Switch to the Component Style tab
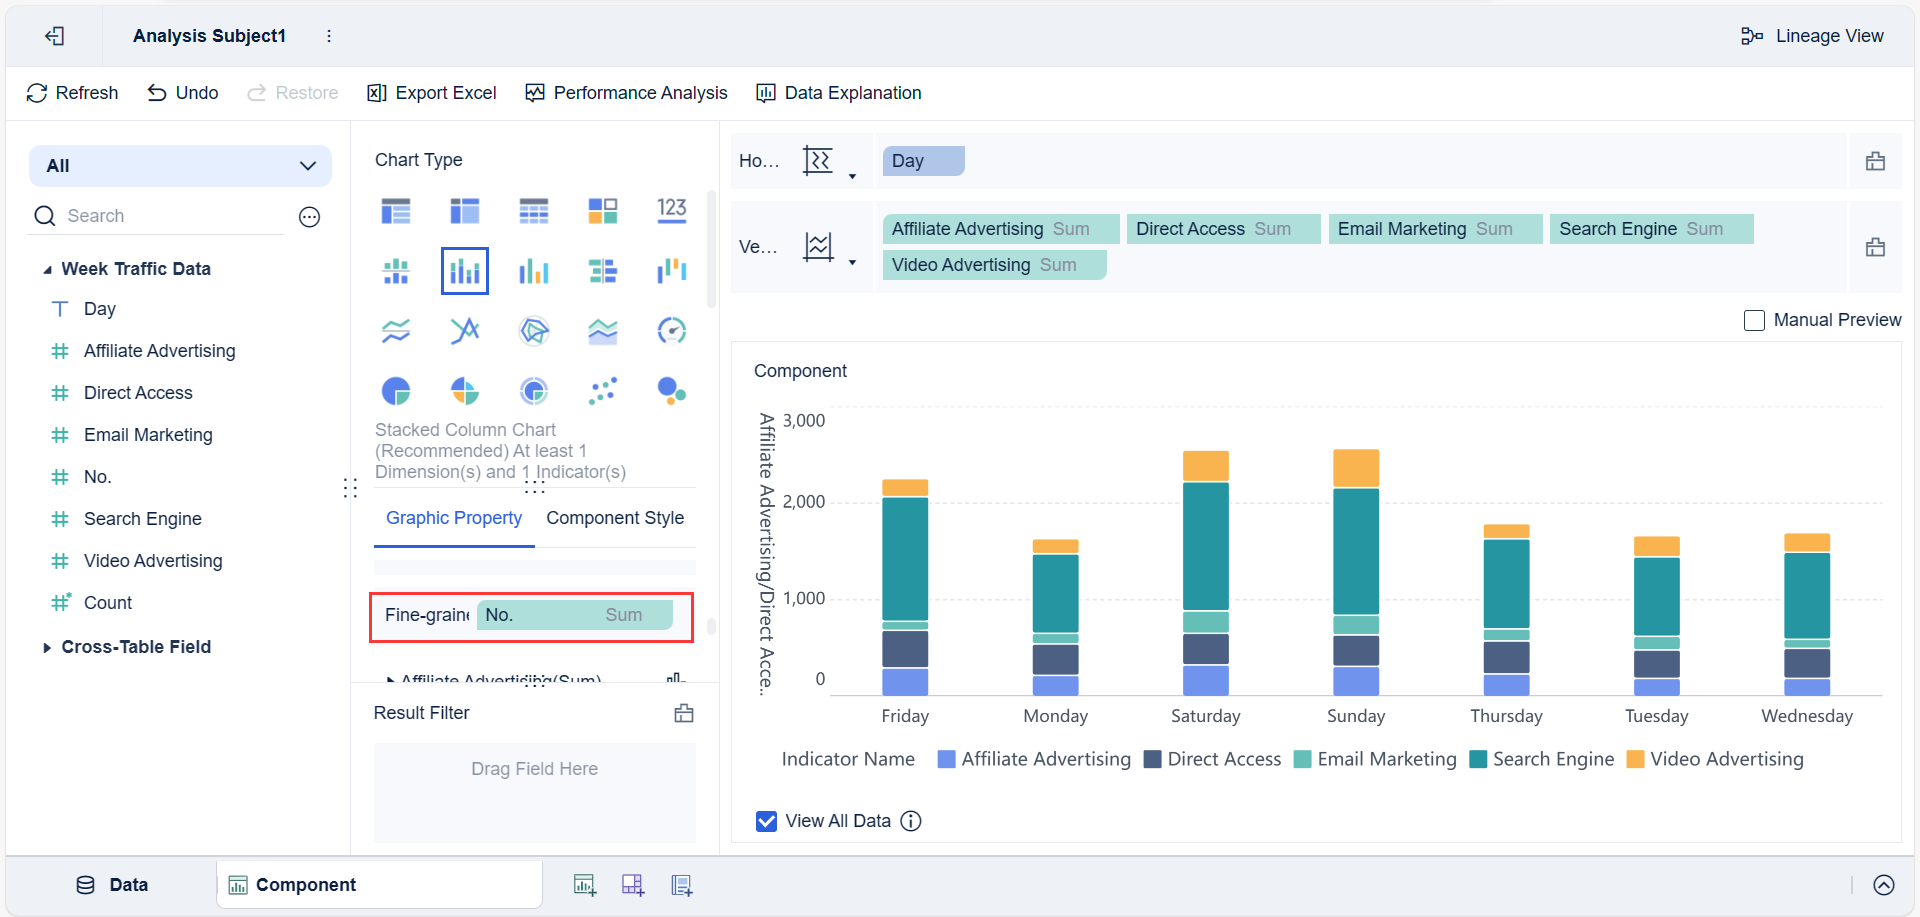Screen dimensions: 1920x917 coord(615,518)
